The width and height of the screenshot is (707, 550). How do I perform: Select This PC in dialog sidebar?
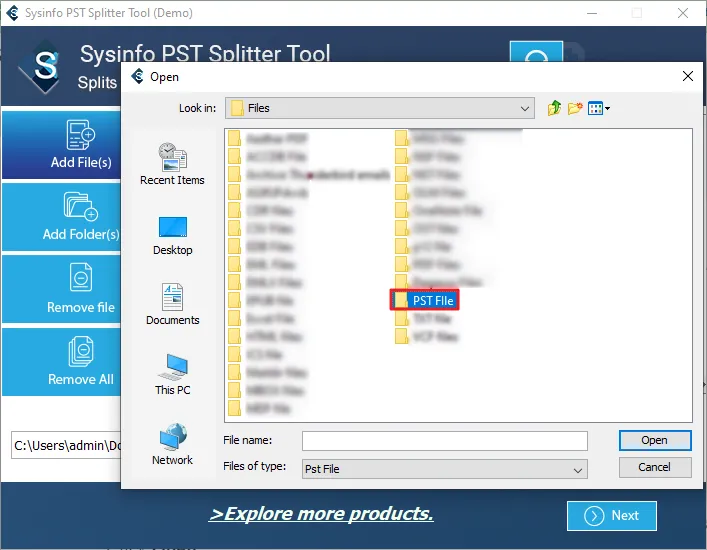[x=172, y=375]
